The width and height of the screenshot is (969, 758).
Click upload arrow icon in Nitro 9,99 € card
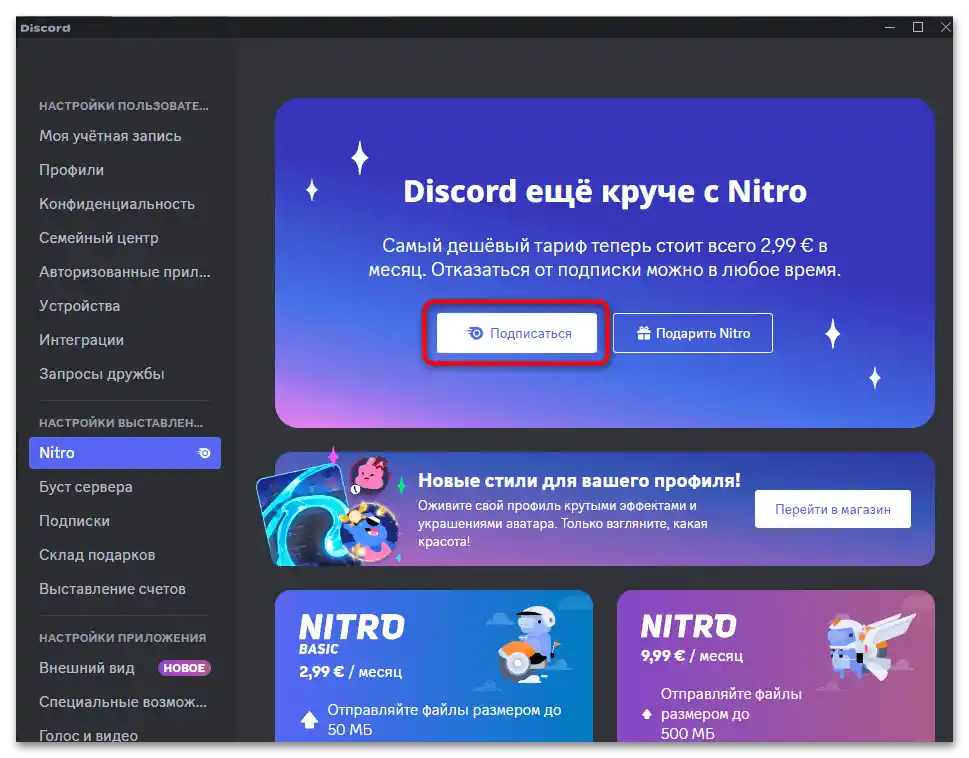tap(646, 714)
